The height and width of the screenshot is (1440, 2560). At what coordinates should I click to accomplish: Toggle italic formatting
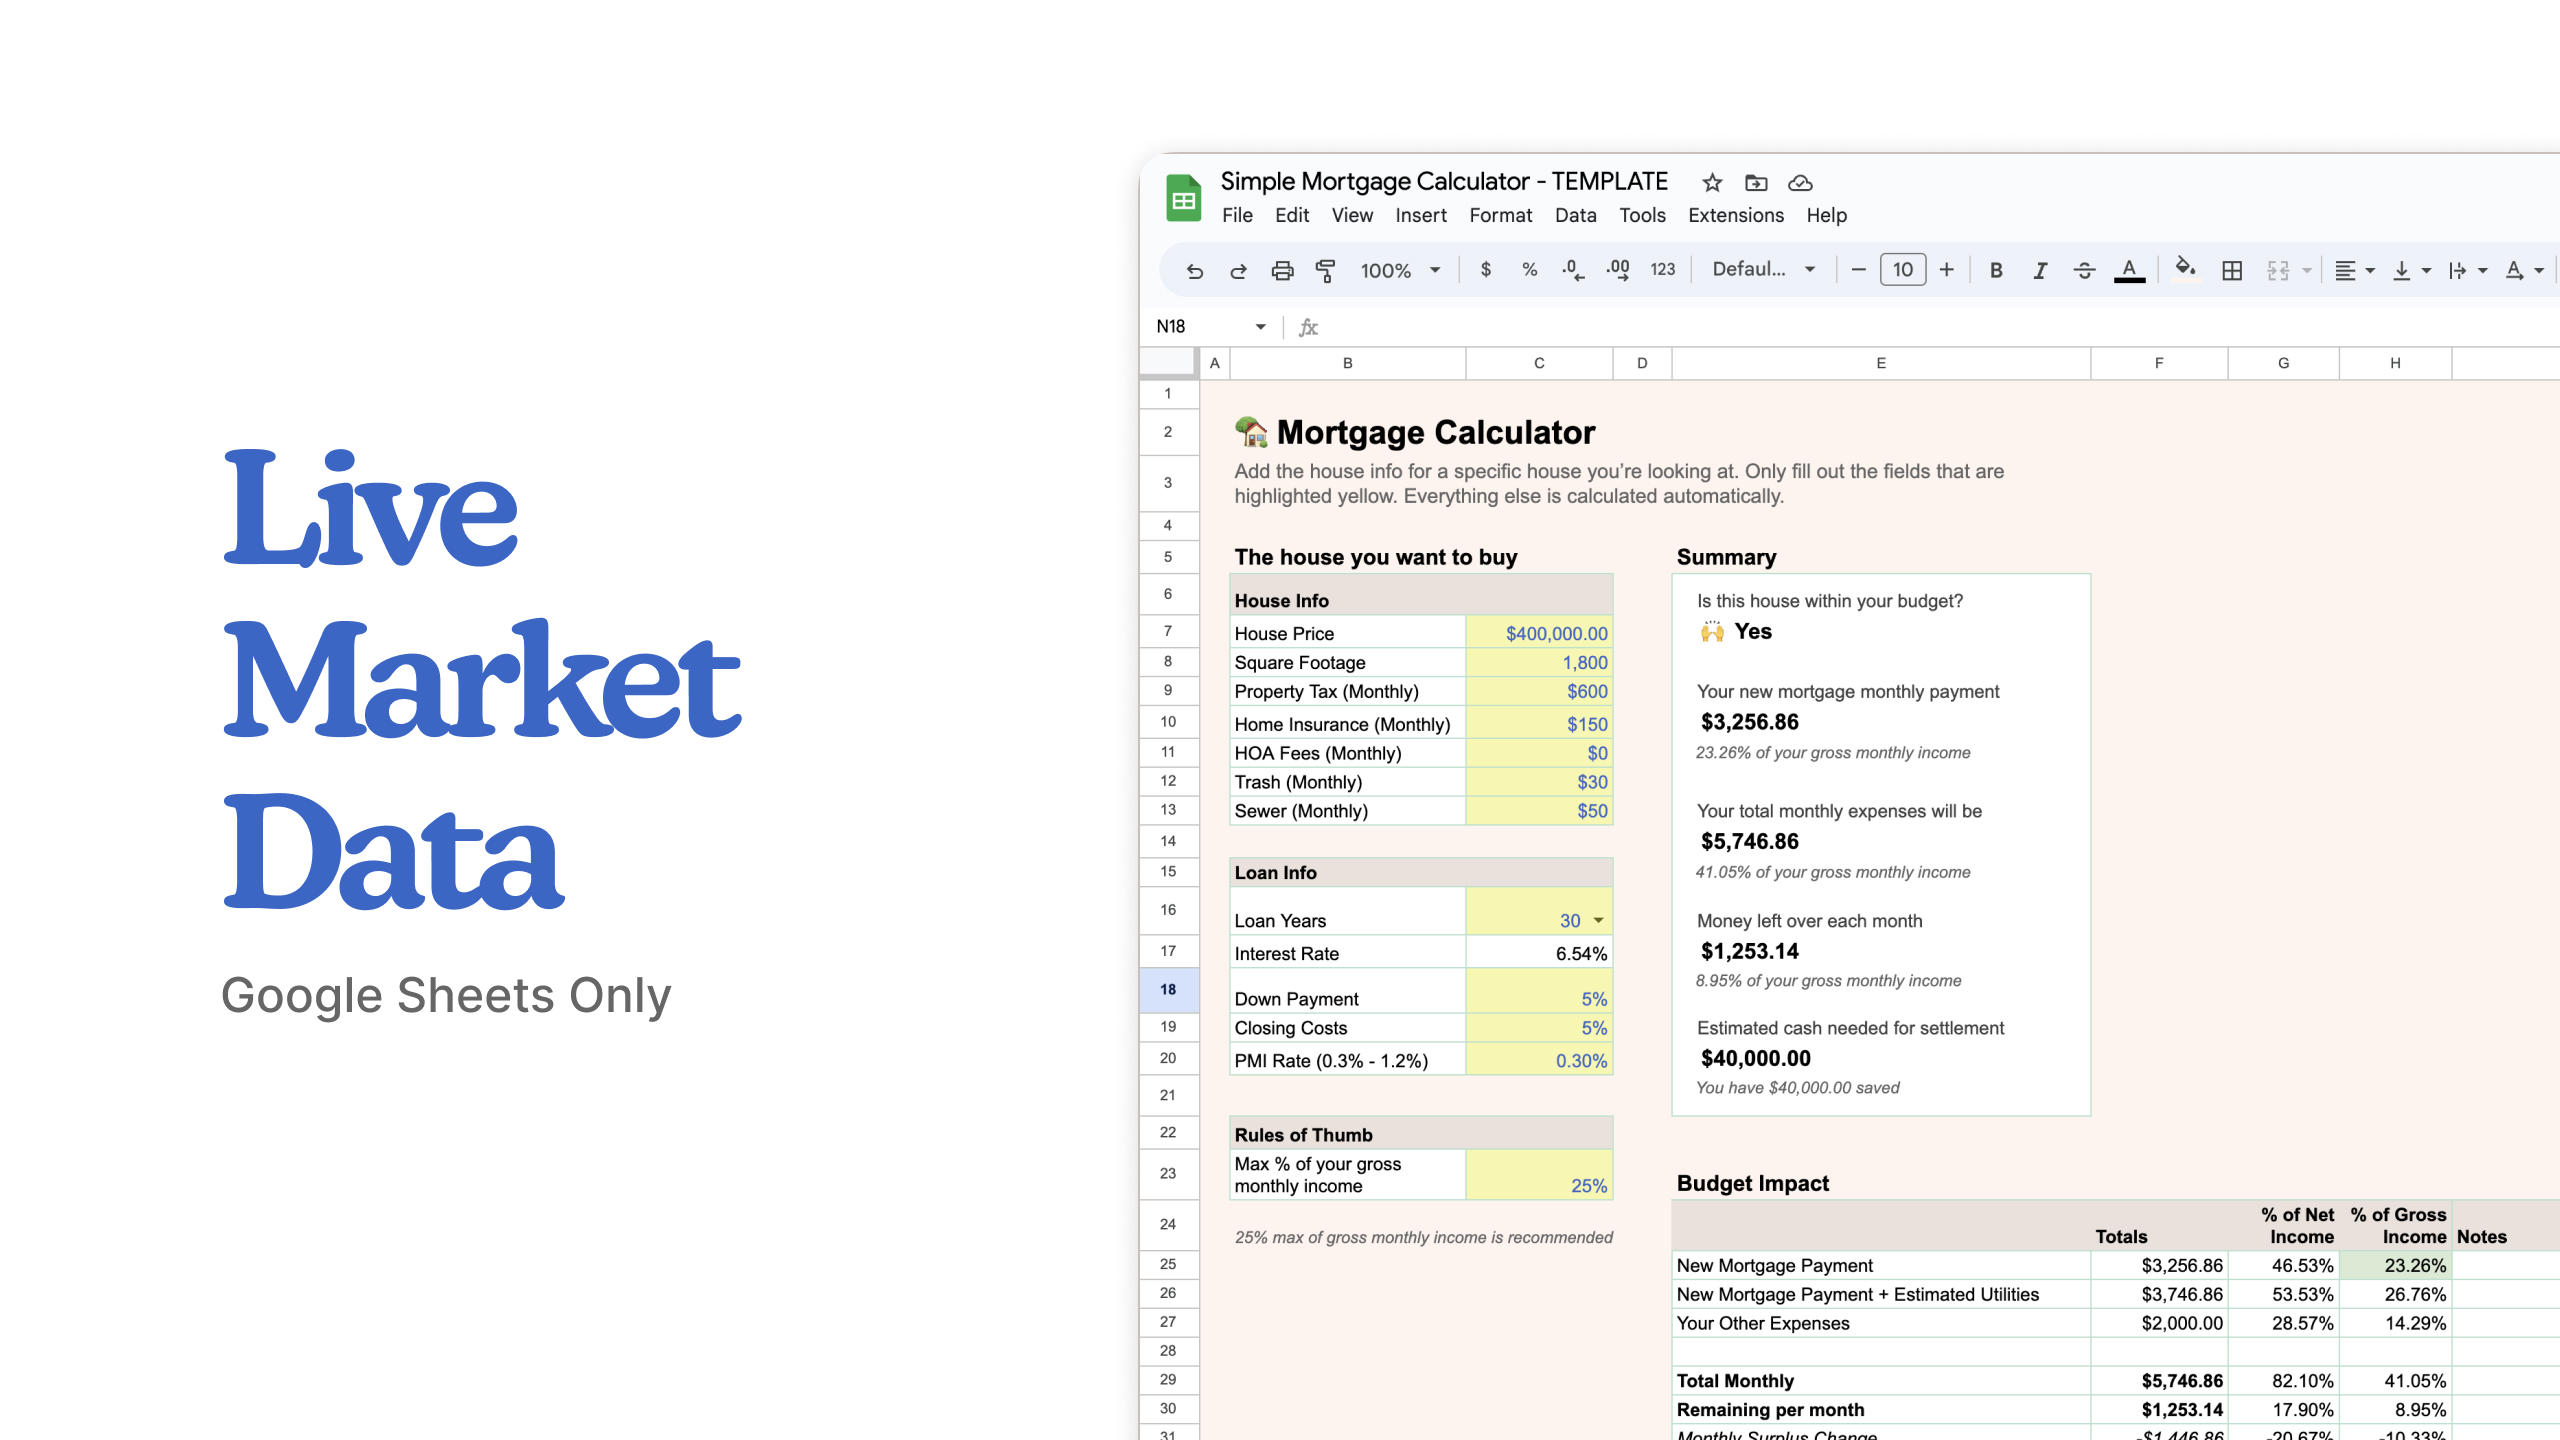click(x=2040, y=270)
